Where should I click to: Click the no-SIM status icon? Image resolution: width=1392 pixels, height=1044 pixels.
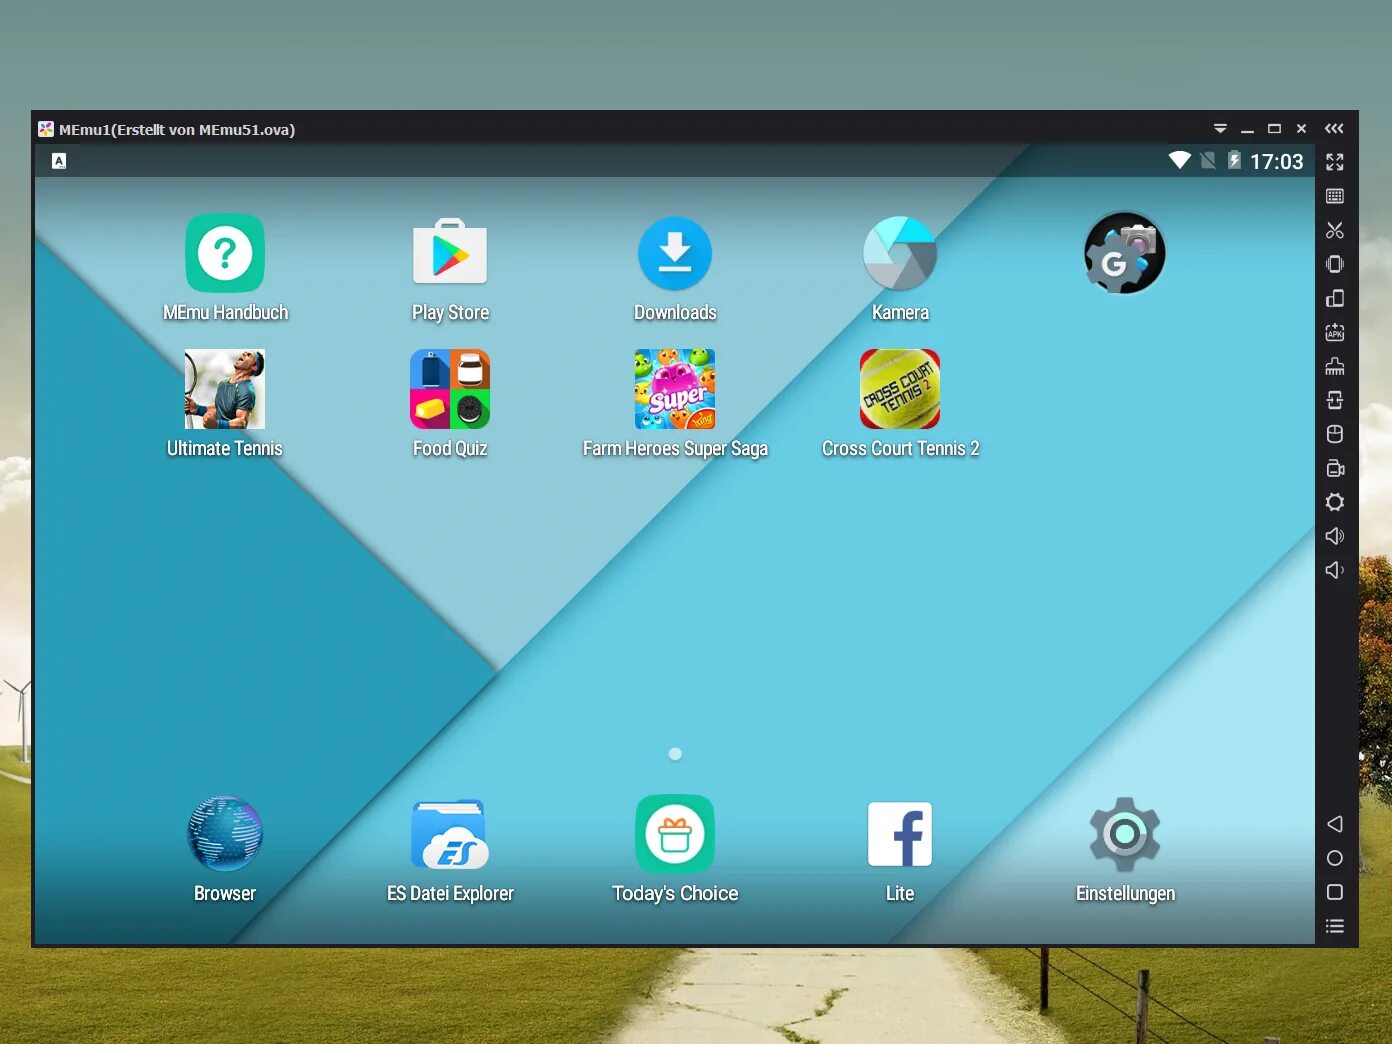pos(1208,160)
